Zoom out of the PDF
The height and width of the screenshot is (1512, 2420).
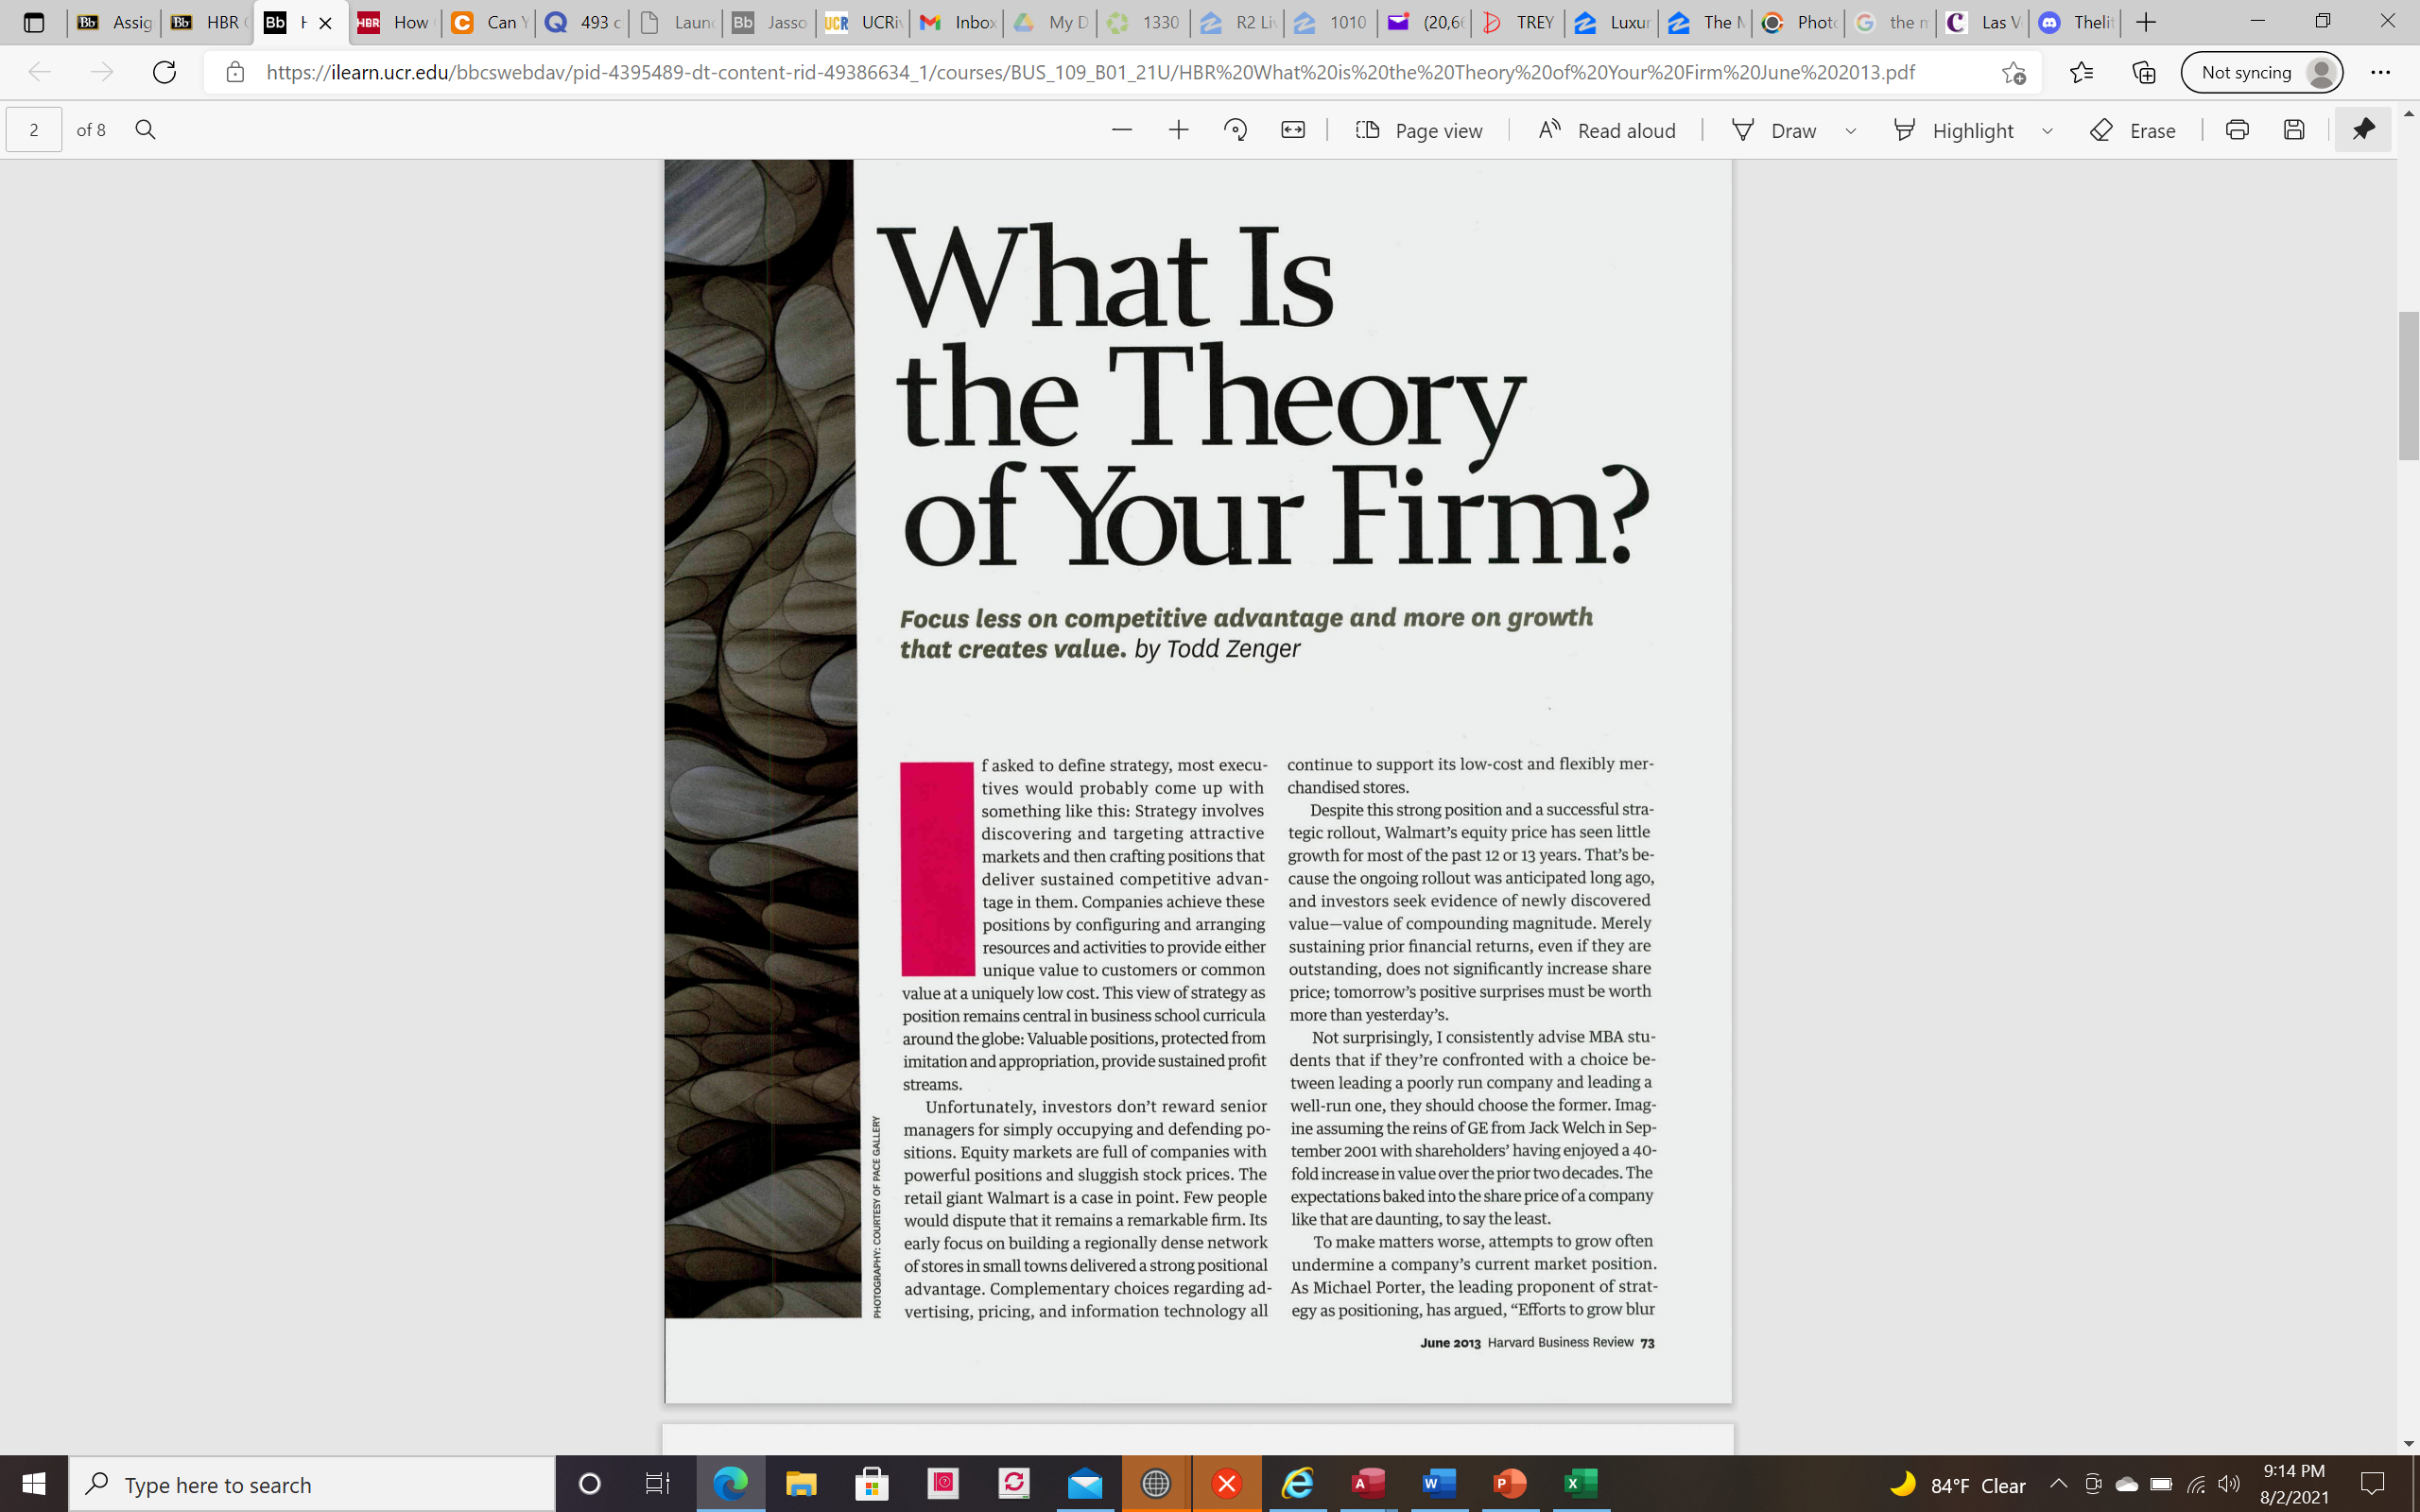(x=1122, y=130)
